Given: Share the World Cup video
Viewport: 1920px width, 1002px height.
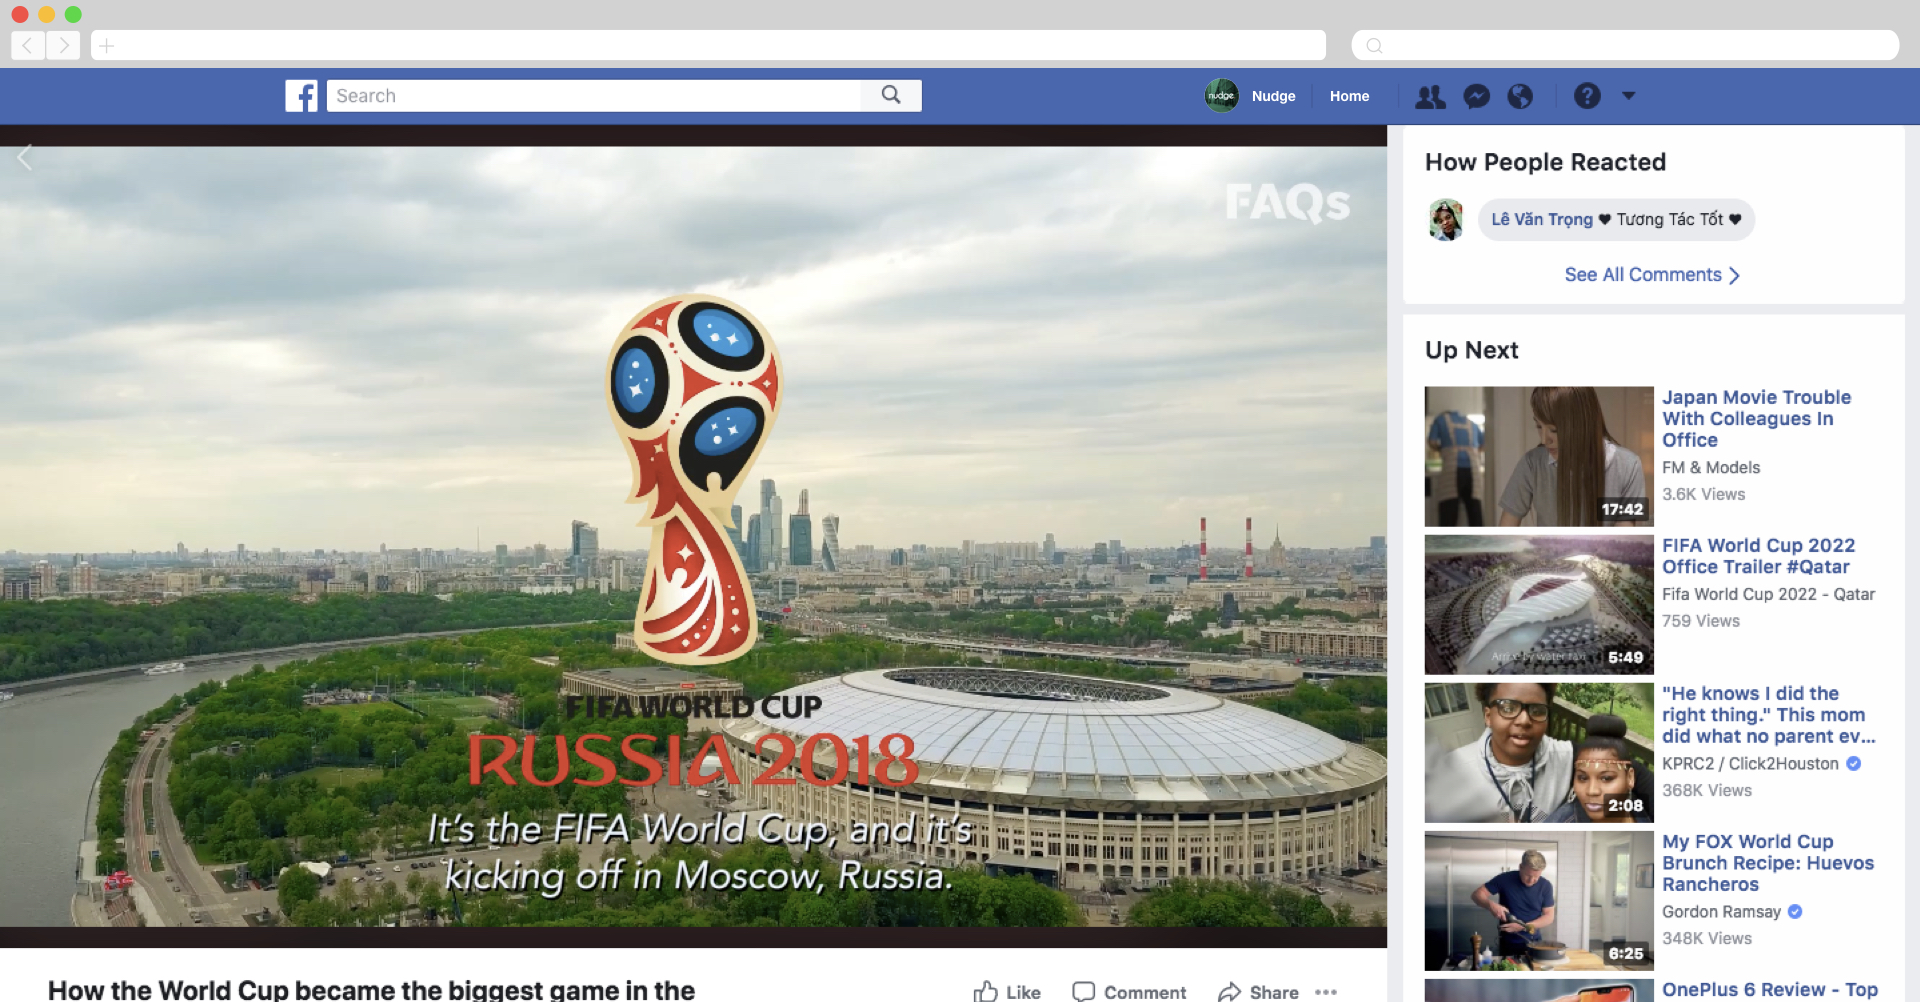Looking at the screenshot, I should pos(1258,991).
